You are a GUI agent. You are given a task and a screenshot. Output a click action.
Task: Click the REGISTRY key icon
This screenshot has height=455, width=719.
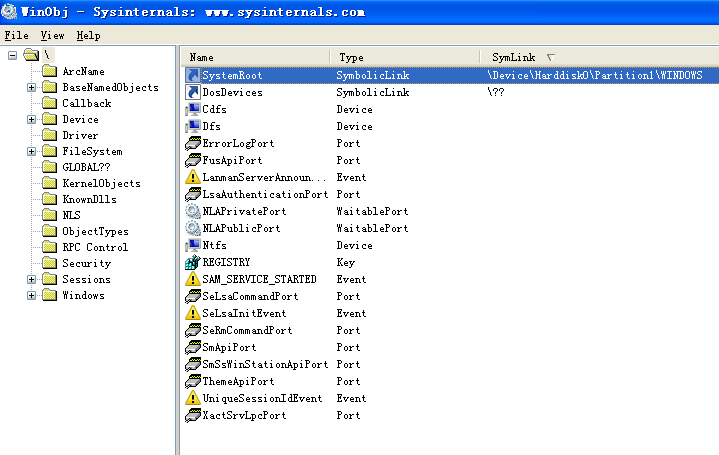point(193,262)
